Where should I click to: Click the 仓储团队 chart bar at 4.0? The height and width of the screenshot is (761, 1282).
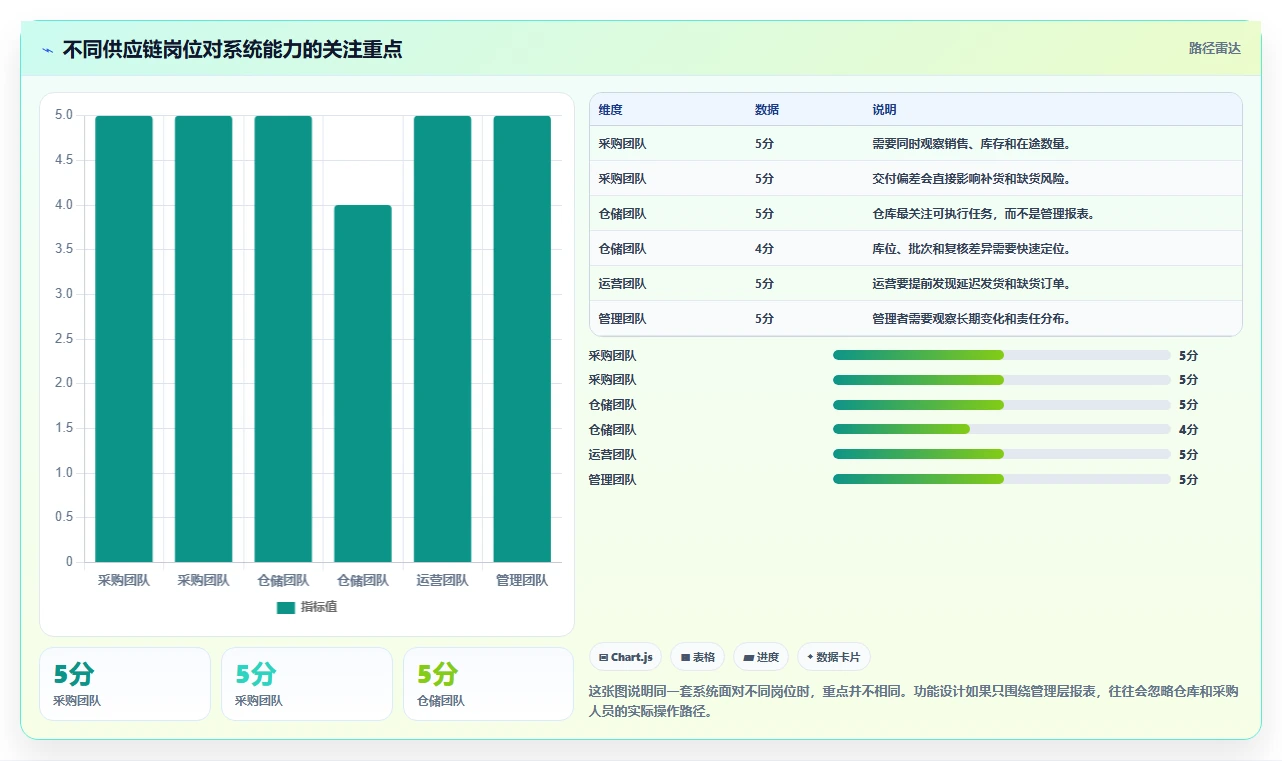coord(363,383)
